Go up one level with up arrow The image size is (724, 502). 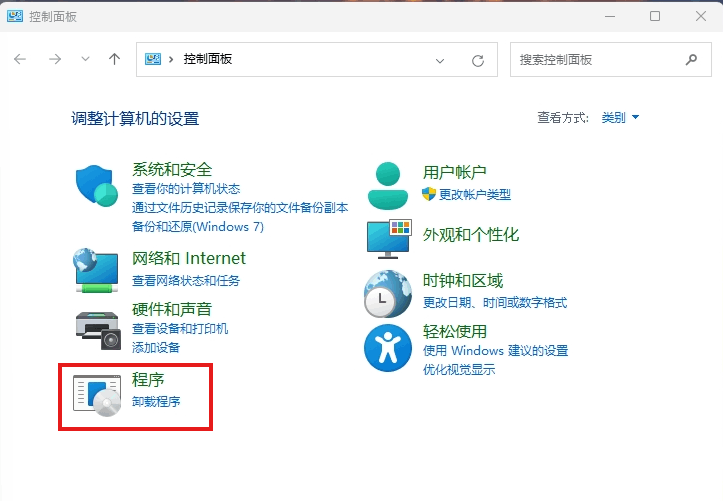115,59
